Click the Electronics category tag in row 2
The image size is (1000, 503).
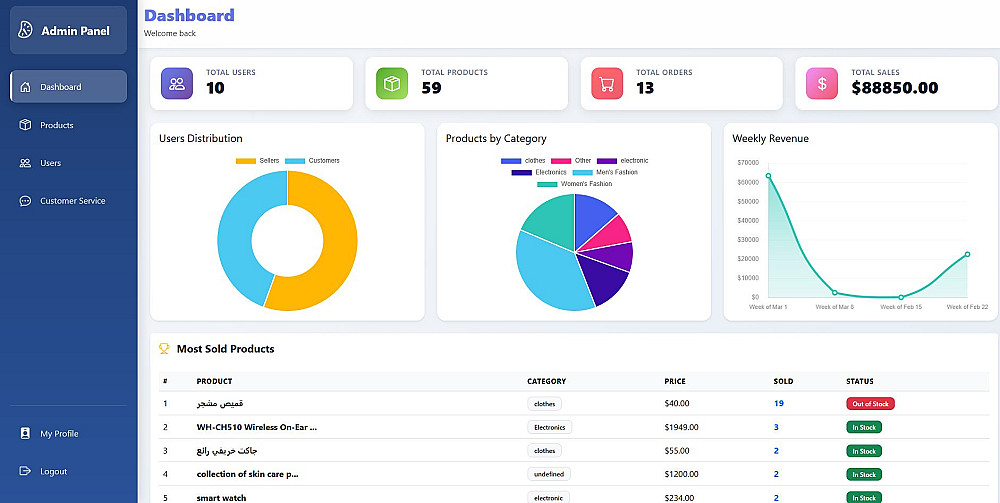point(550,427)
